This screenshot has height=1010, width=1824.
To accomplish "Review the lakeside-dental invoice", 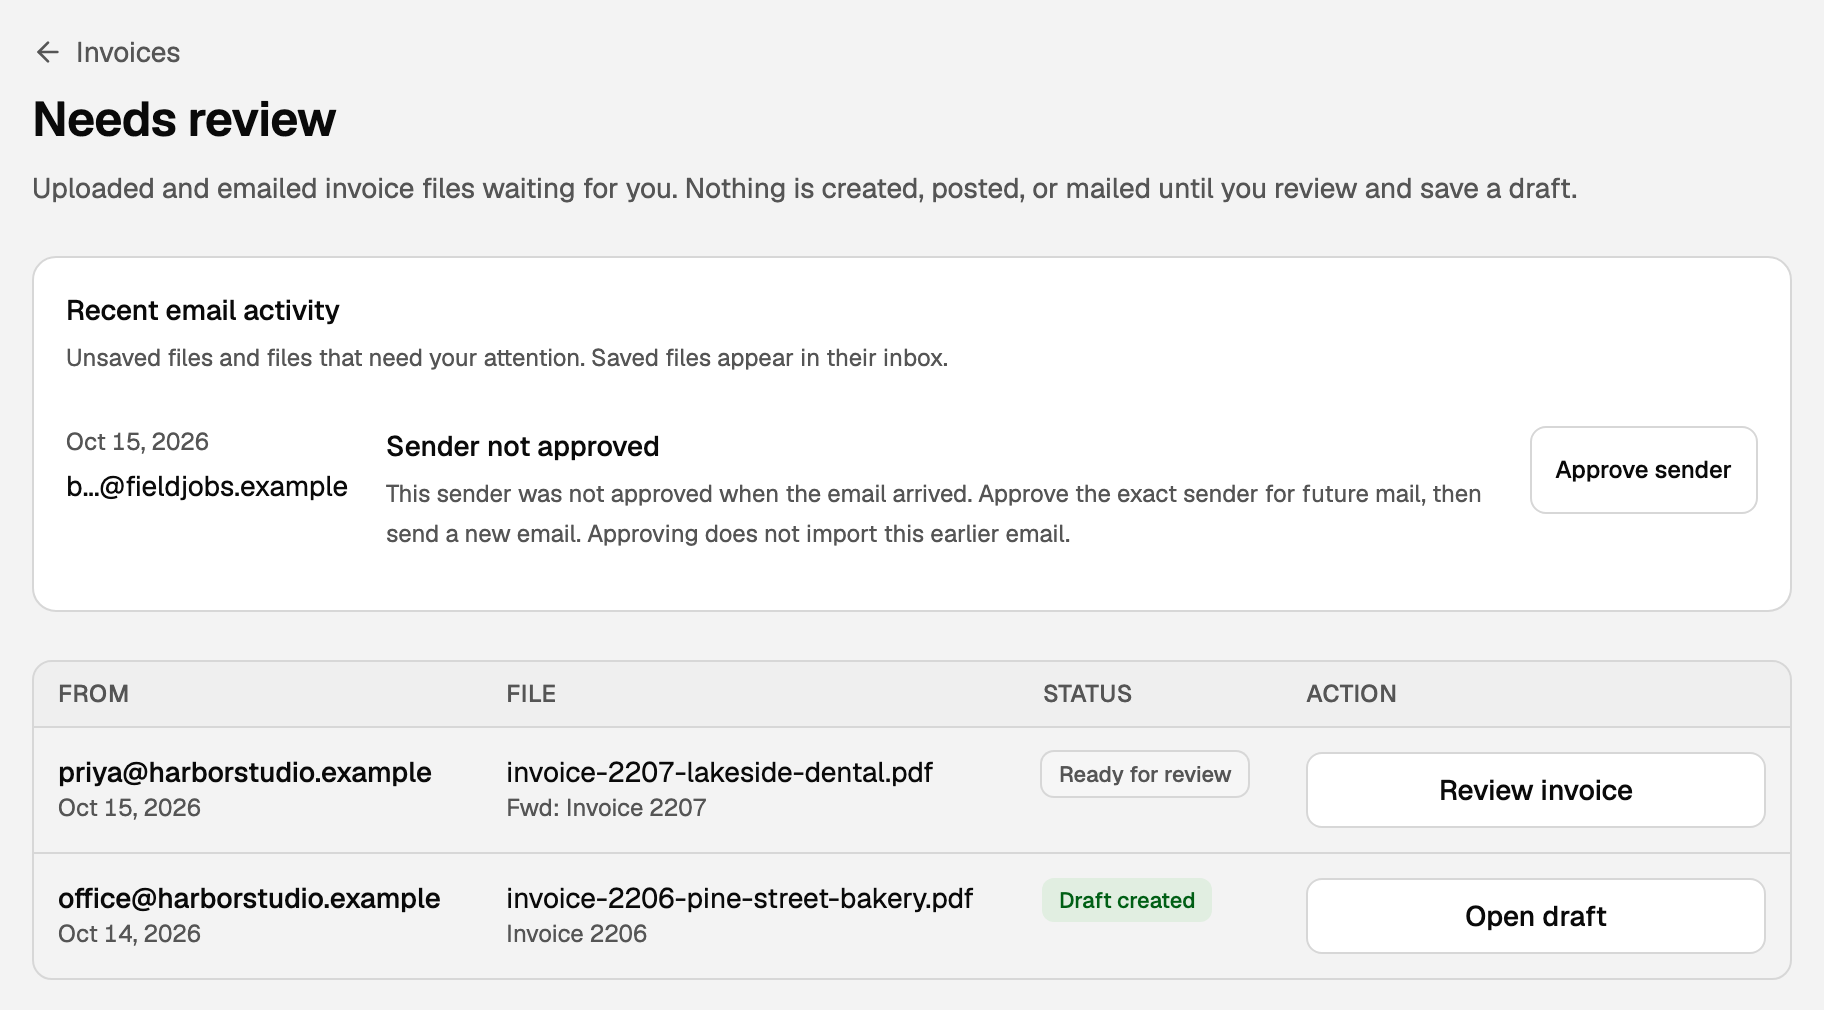I will [1535, 790].
